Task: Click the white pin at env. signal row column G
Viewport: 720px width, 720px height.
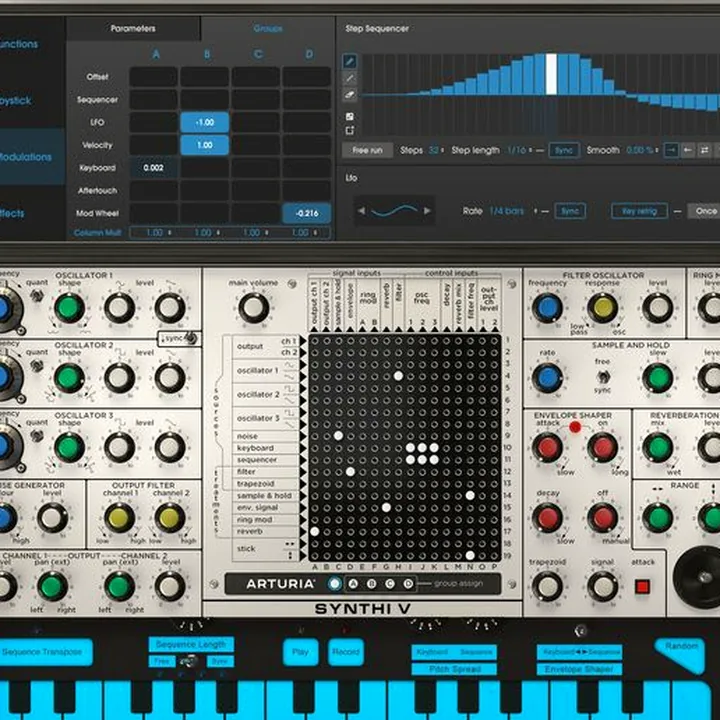Action: pyautogui.click(x=386, y=507)
